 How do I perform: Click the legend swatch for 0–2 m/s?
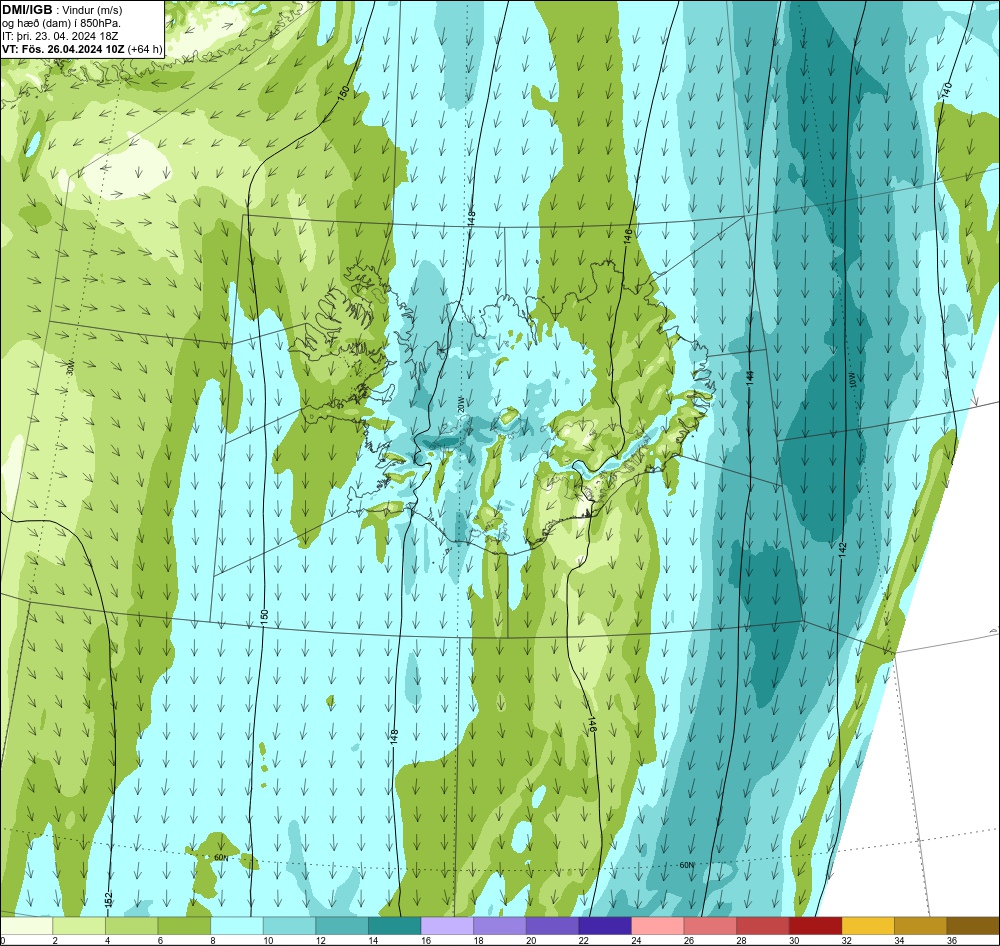pyautogui.click(x=27, y=926)
